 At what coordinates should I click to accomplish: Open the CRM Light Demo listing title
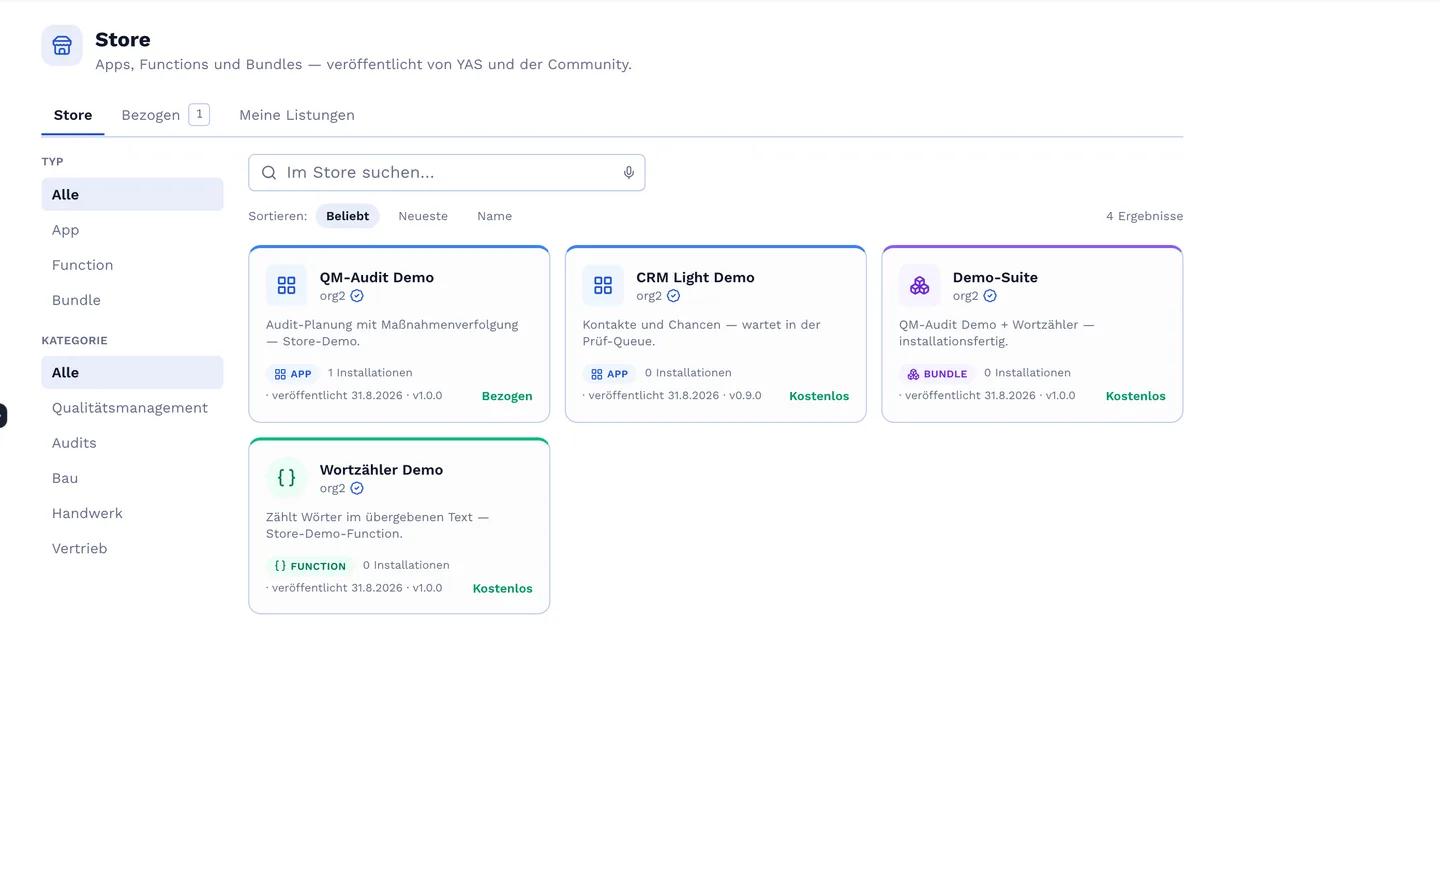[695, 277]
